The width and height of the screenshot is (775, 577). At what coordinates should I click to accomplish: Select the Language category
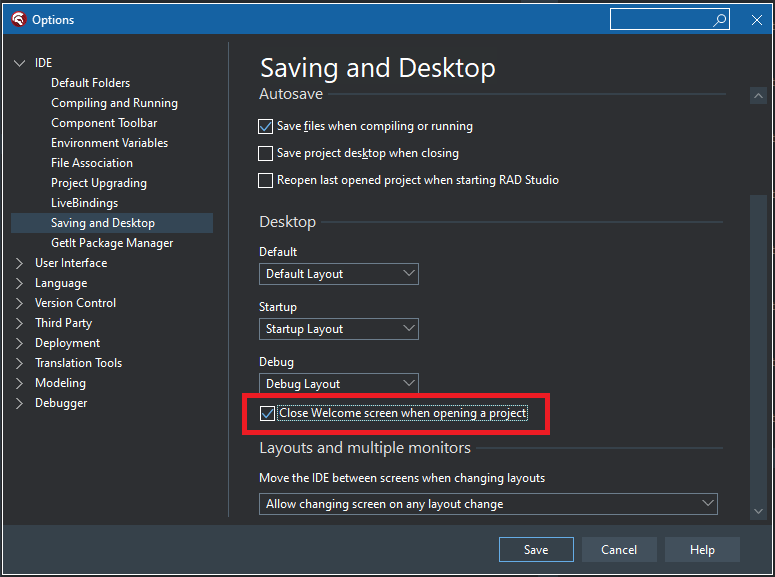(61, 283)
